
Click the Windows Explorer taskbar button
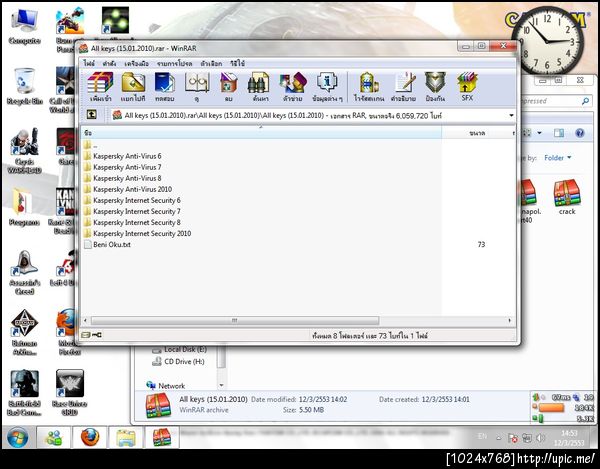(x=126, y=437)
